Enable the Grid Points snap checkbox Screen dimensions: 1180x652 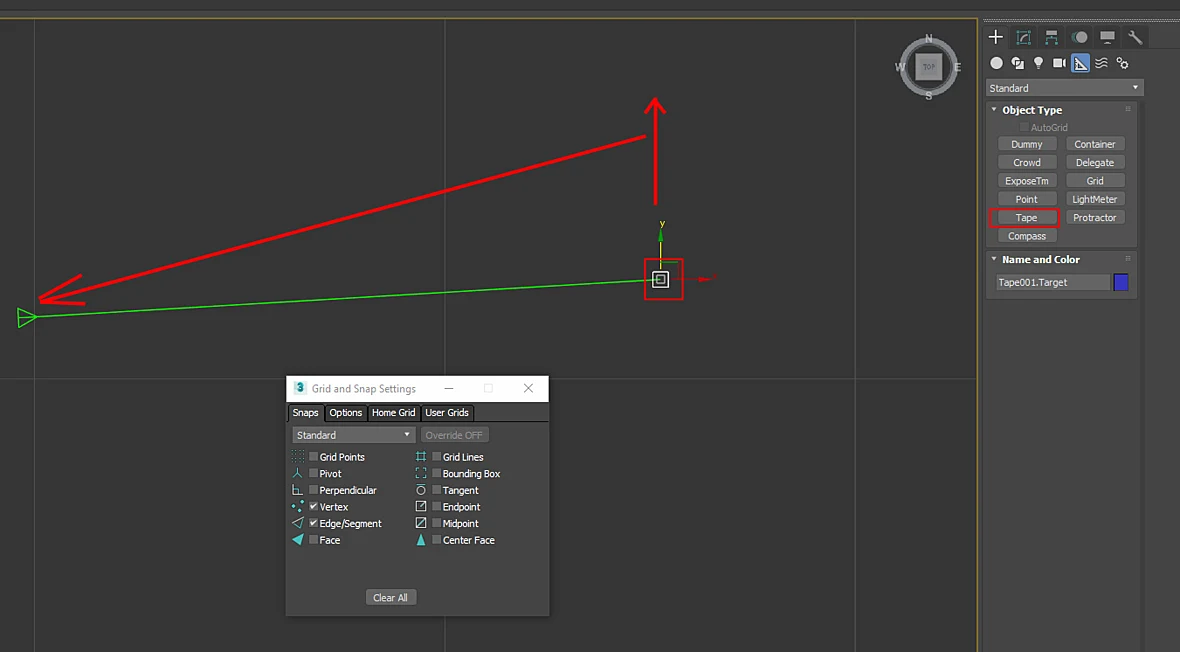(x=314, y=456)
